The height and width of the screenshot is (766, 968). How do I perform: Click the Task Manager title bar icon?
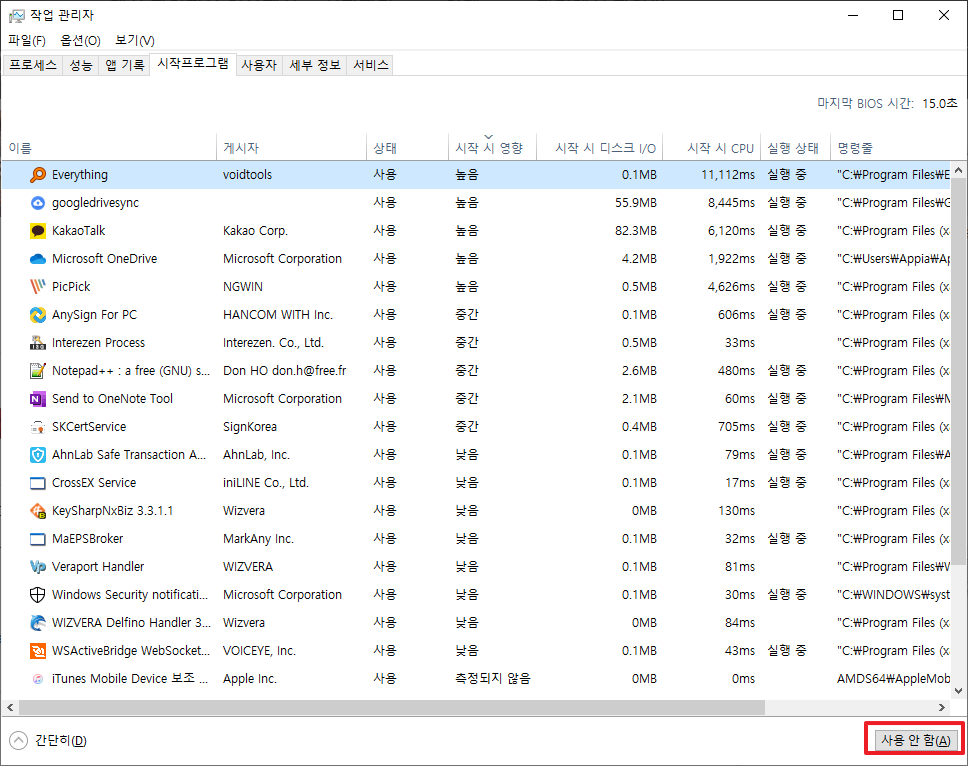click(17, 15)
